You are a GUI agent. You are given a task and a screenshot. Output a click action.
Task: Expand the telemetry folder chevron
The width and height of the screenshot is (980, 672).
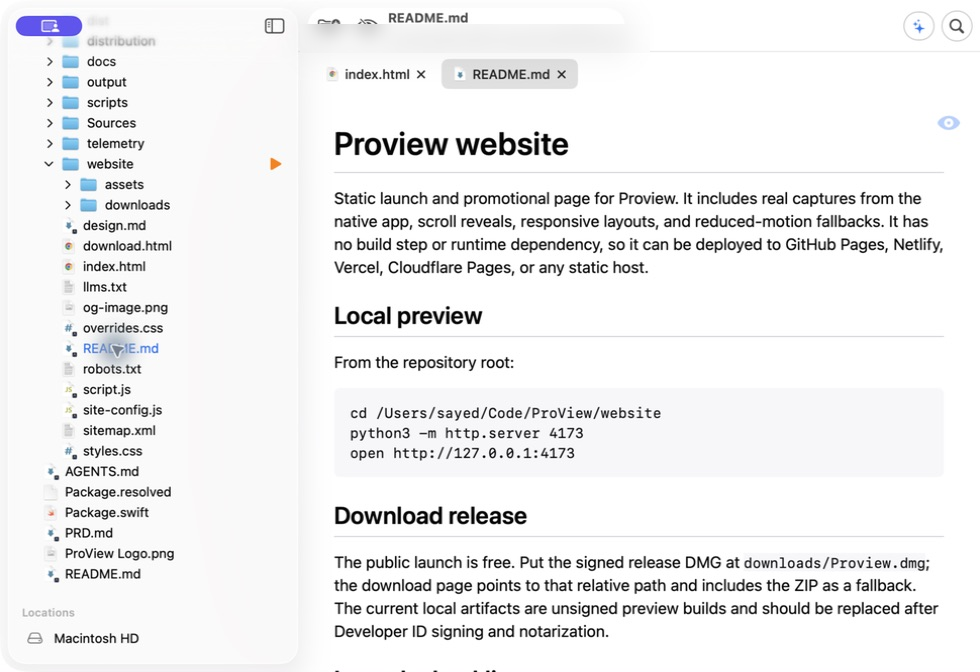tap(50, 144)
